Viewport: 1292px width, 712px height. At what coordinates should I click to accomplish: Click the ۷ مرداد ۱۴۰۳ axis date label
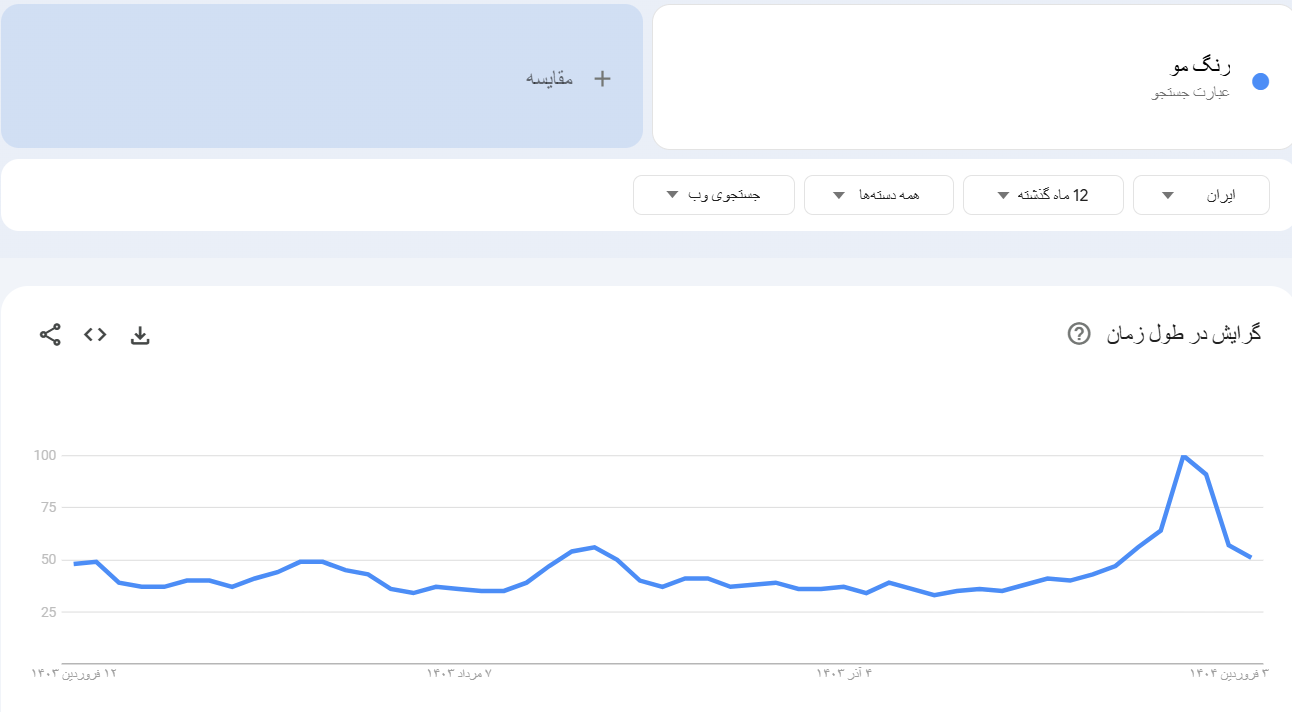click(460, 674)
